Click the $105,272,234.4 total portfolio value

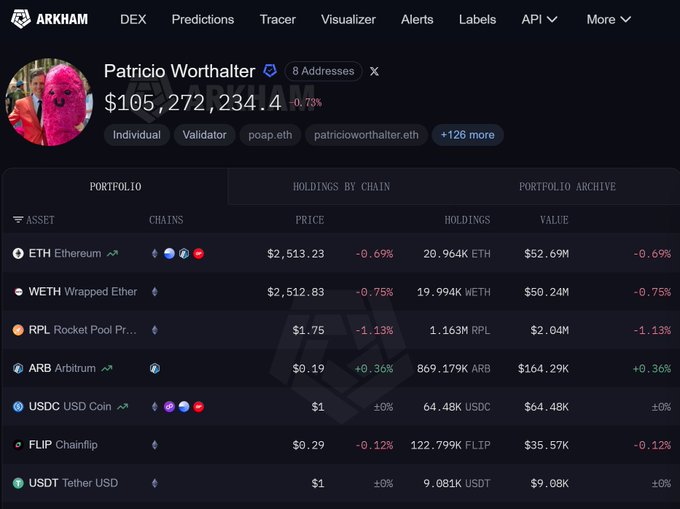[x=193, y=103]
